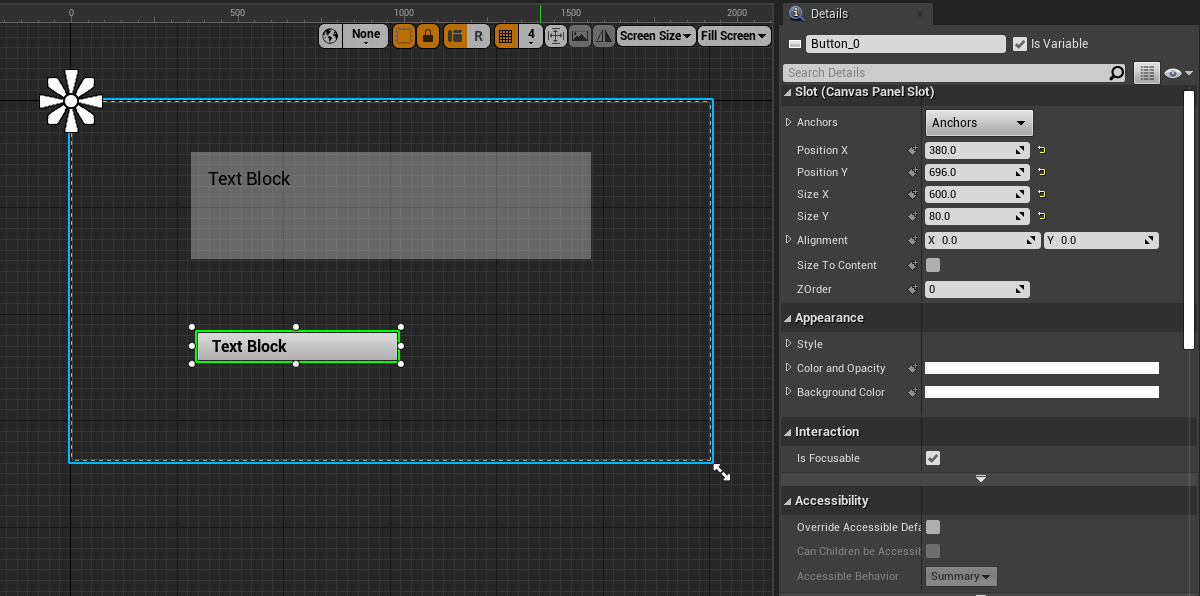The width and height of the screenshot is (1200, 596).
Task: Open the Anchors preset dropdown
Action: coord(979,123)
